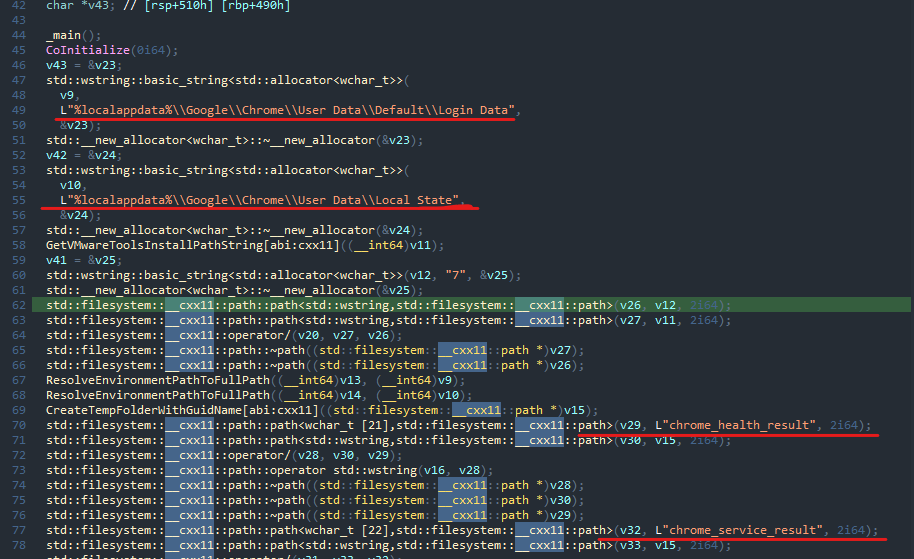Select the Login Data path string

pos(287,110)
